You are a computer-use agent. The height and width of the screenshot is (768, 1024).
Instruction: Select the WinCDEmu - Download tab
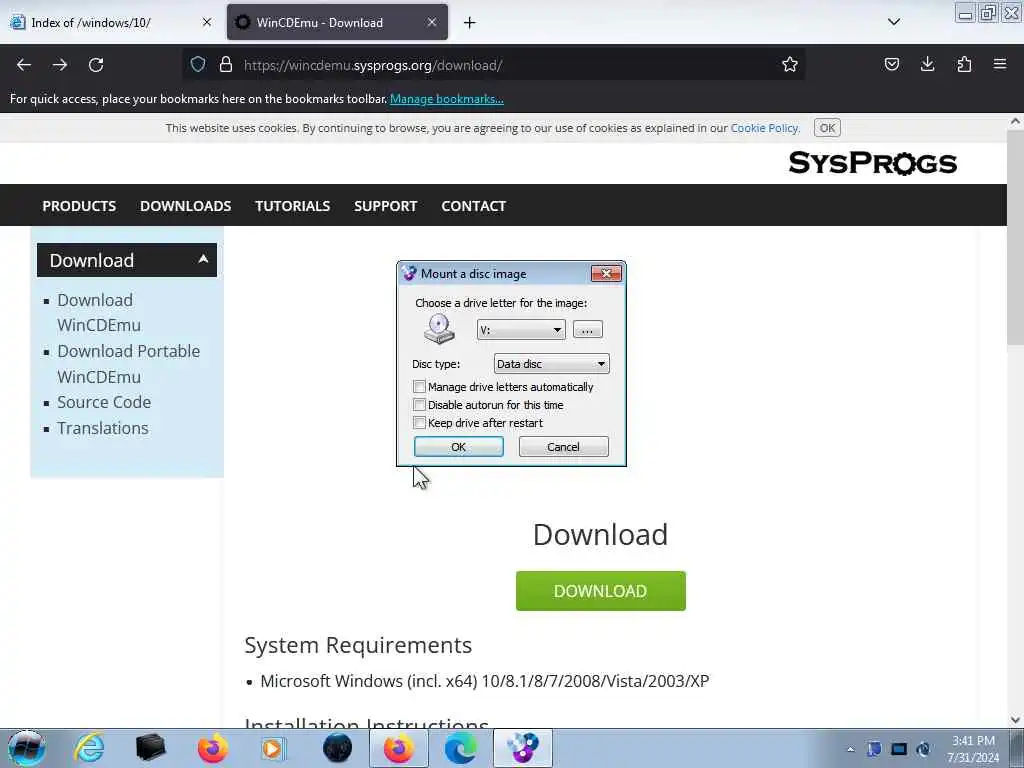pos(337,22)
